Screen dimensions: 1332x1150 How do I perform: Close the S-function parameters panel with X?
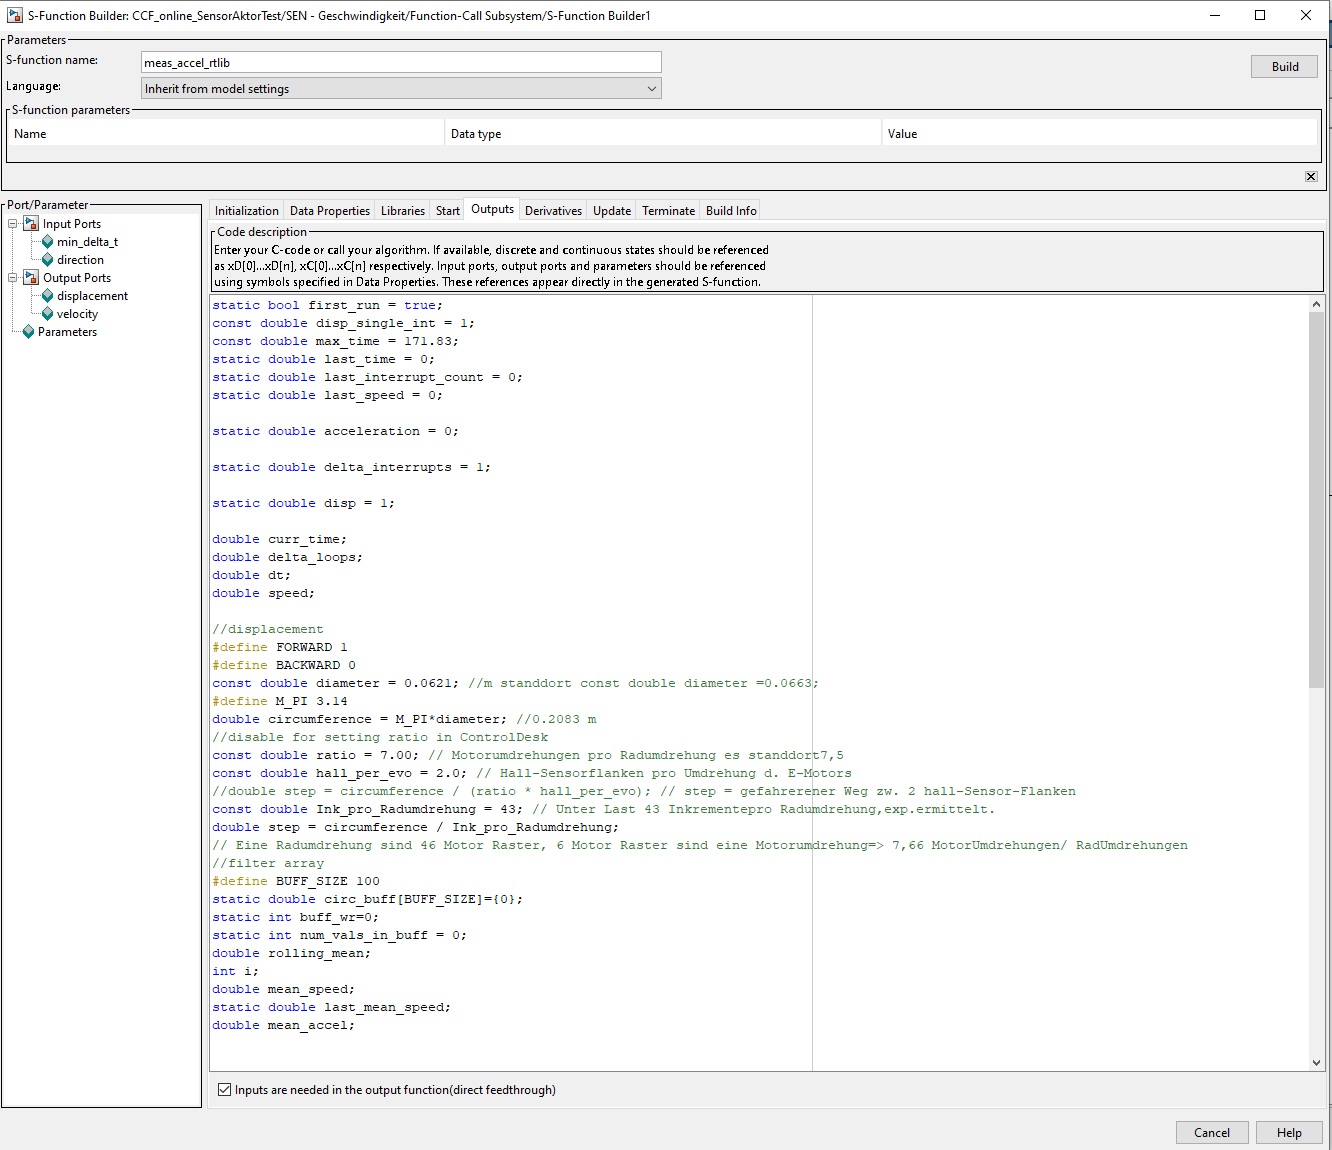coord(1310,177)
